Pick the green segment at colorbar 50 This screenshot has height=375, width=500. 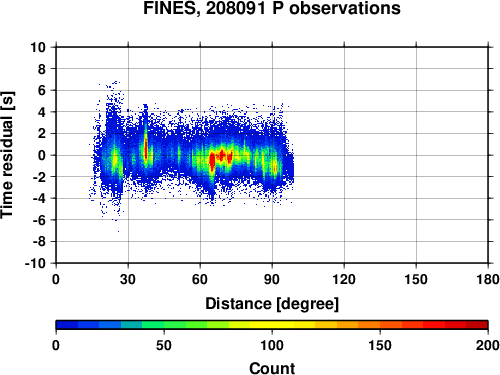(164, 325)
